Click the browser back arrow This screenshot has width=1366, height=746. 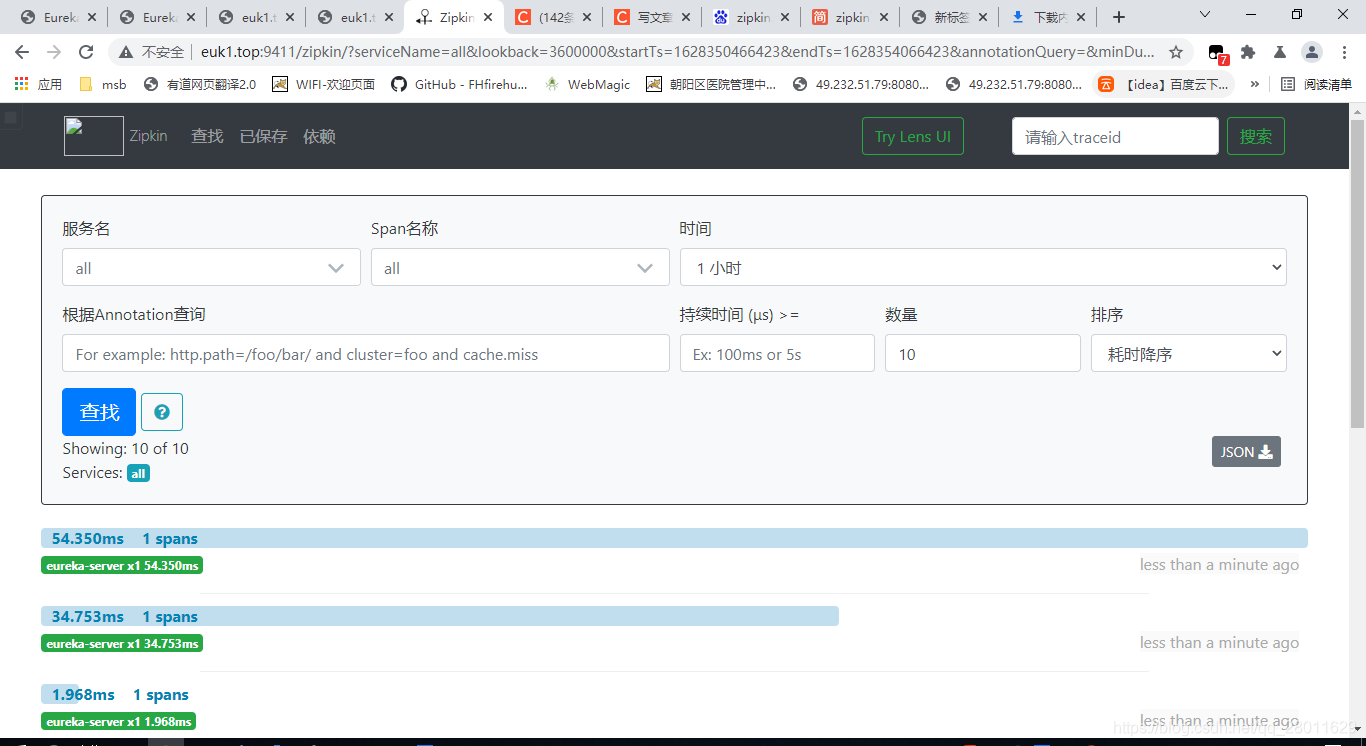pos(22,52)
